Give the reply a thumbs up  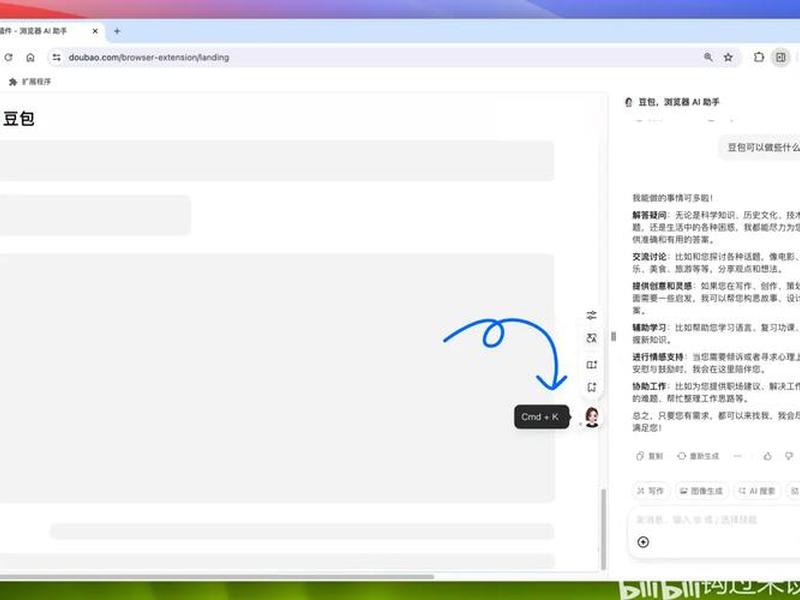[x=767, y=456]
